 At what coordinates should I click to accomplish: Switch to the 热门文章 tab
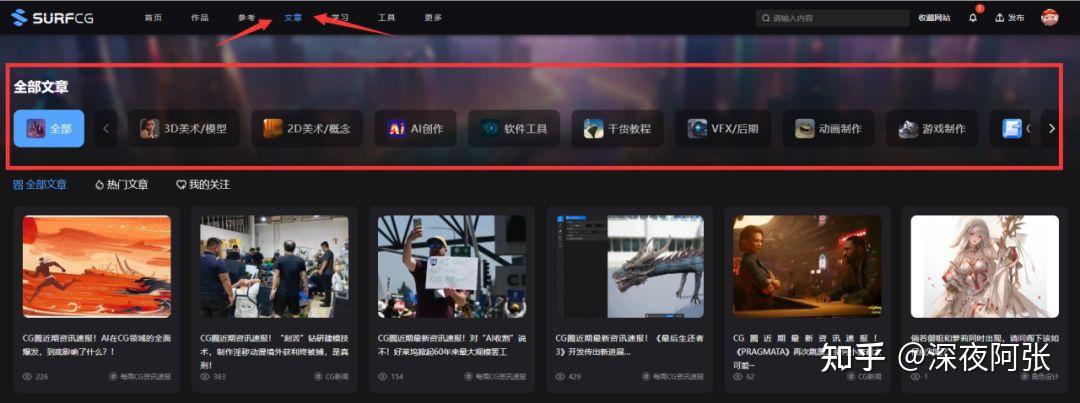tap(121, 185)
